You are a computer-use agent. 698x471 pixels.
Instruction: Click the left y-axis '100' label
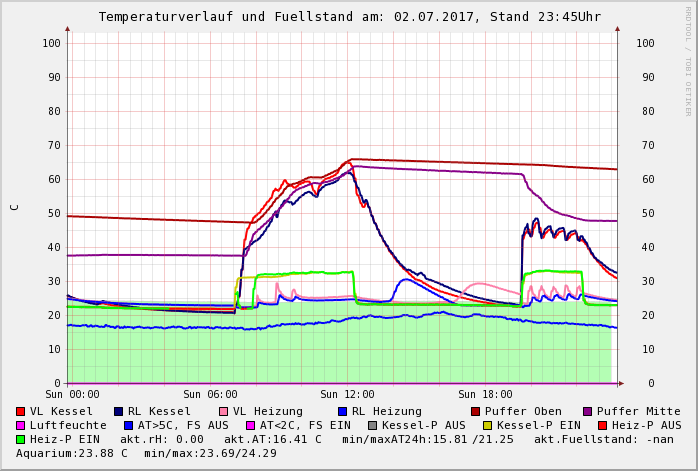[x=51, y=43]
